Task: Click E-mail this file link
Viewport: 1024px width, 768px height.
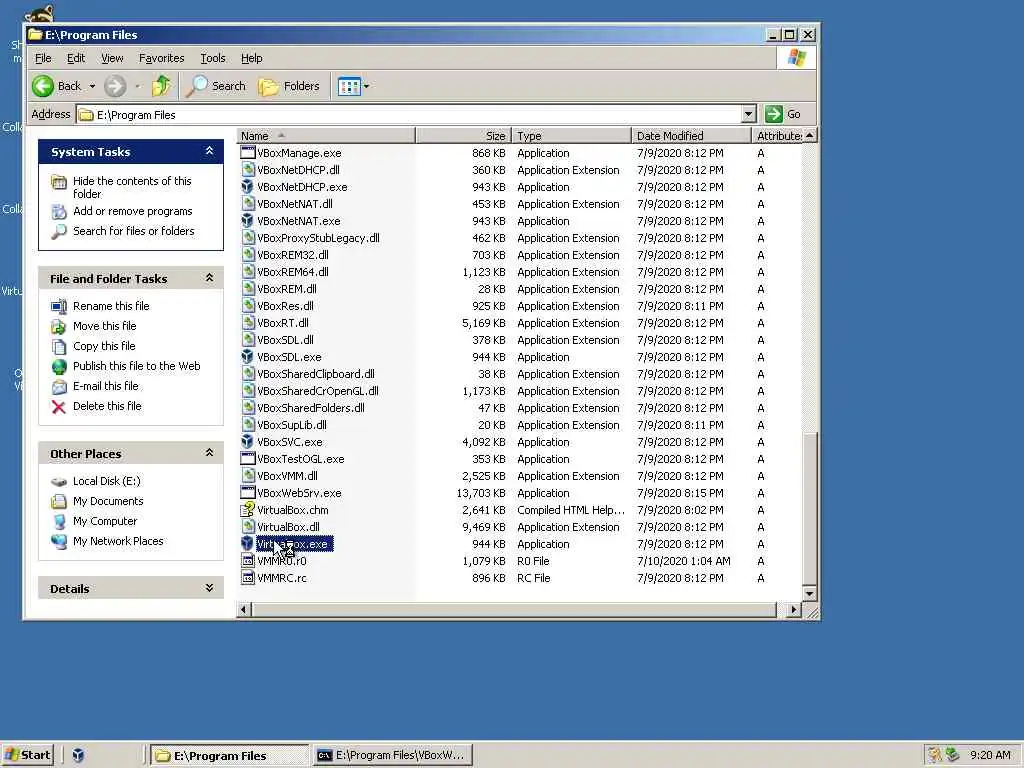Action: pos(106,386)
